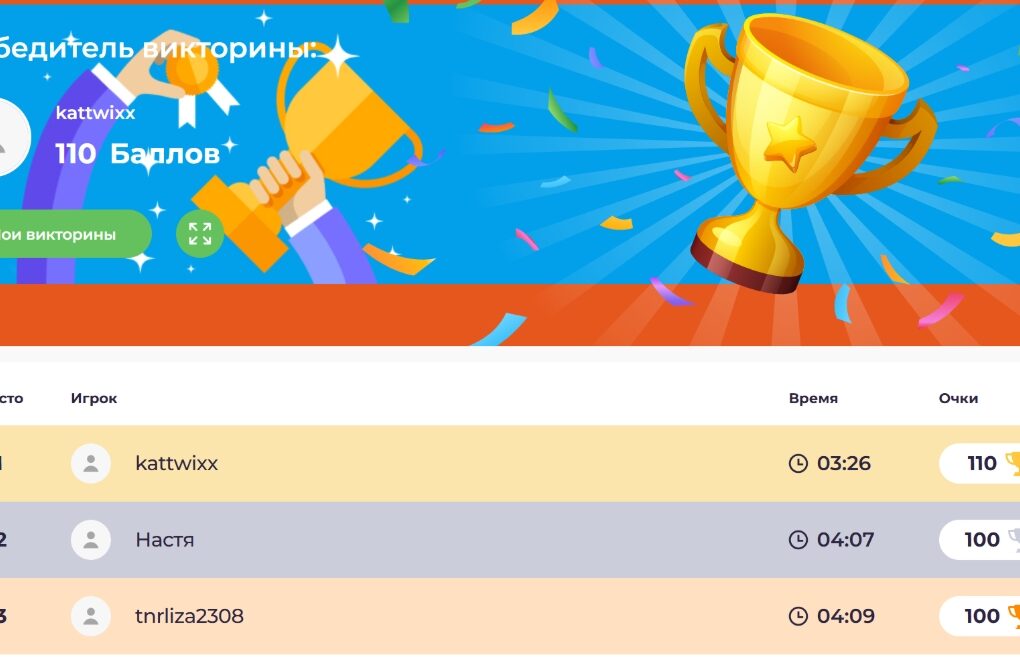The height and width of the screenshot is (659, 1020).
Task: Click the avatar icon beside tnrliza2308
Action: click(91, 616)
